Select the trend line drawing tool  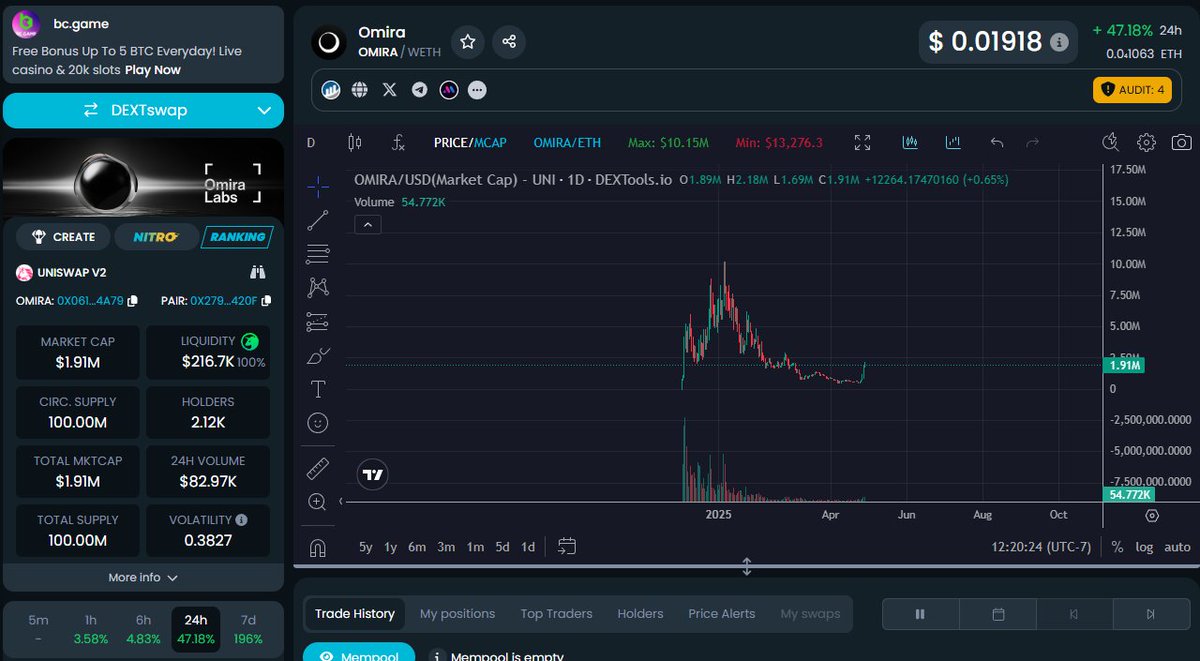tap(318, 221)
